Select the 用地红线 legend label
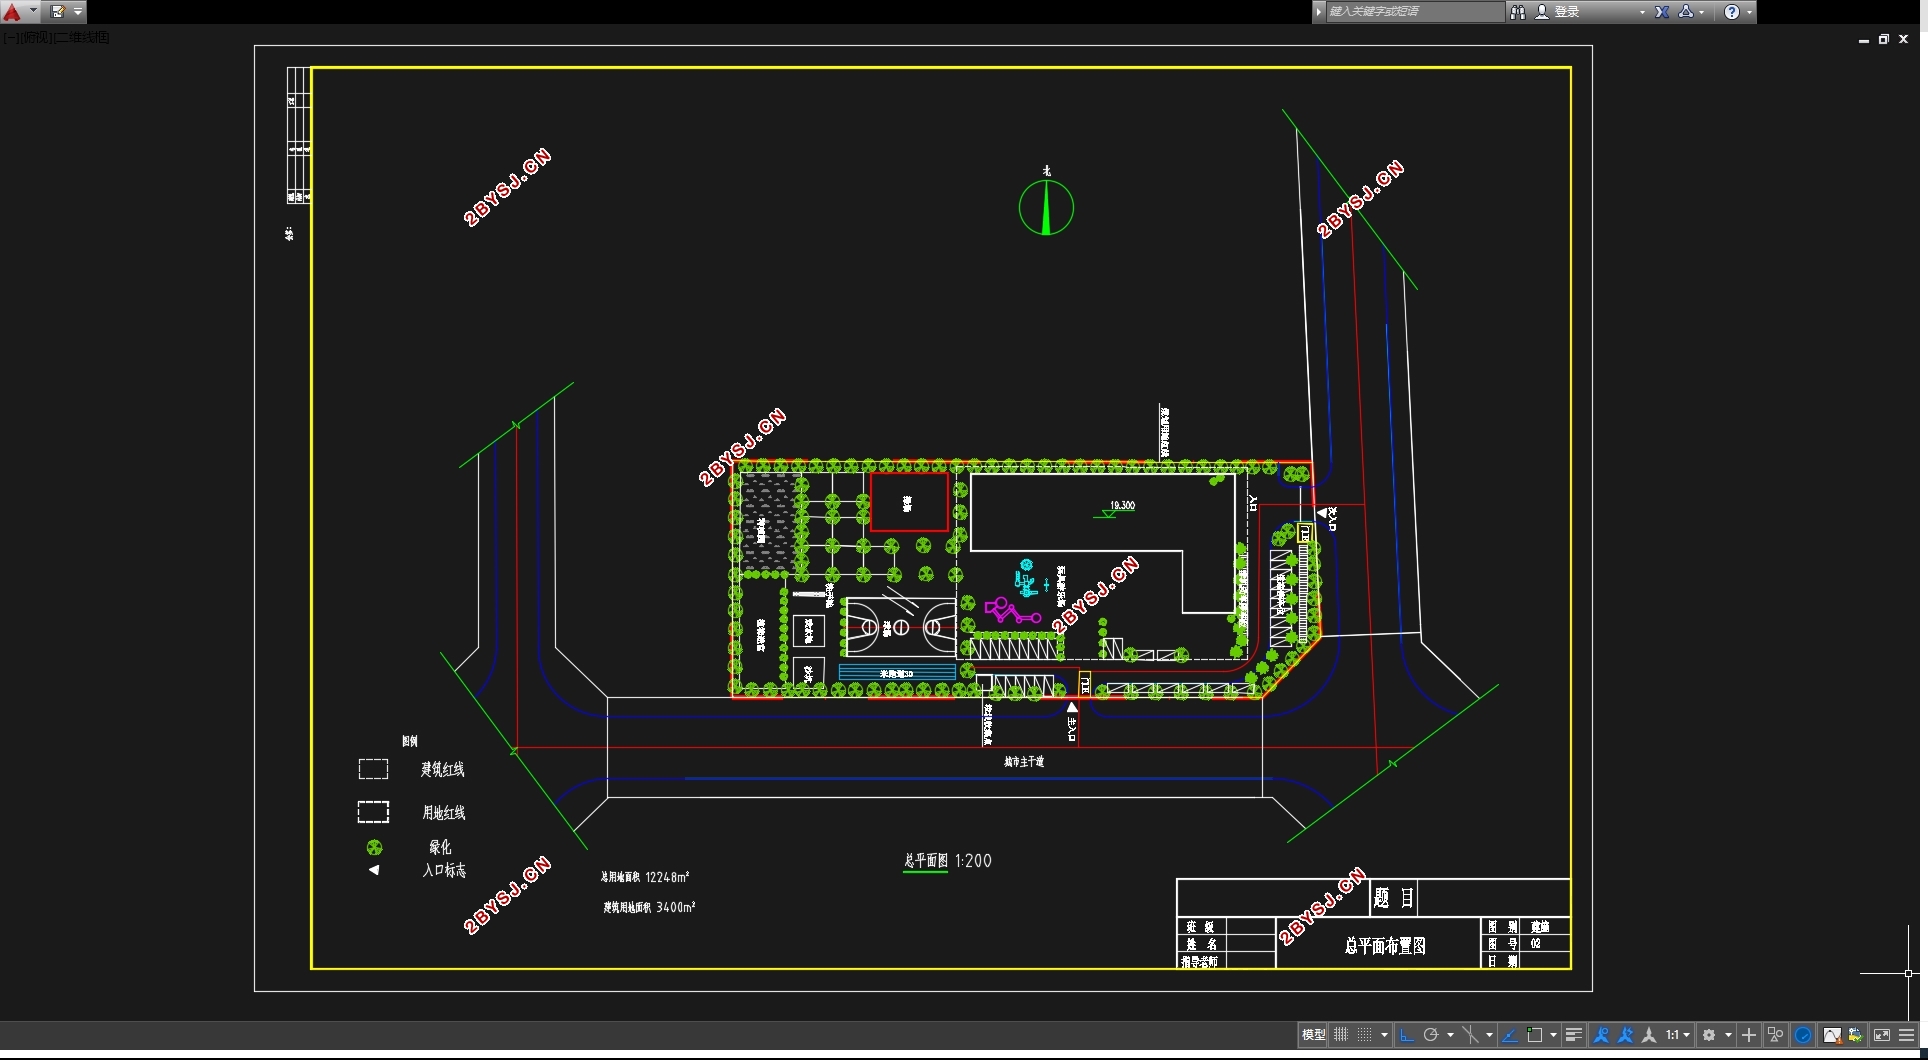This screenshot has width=1928, height=1060. [x=443, y=813]
